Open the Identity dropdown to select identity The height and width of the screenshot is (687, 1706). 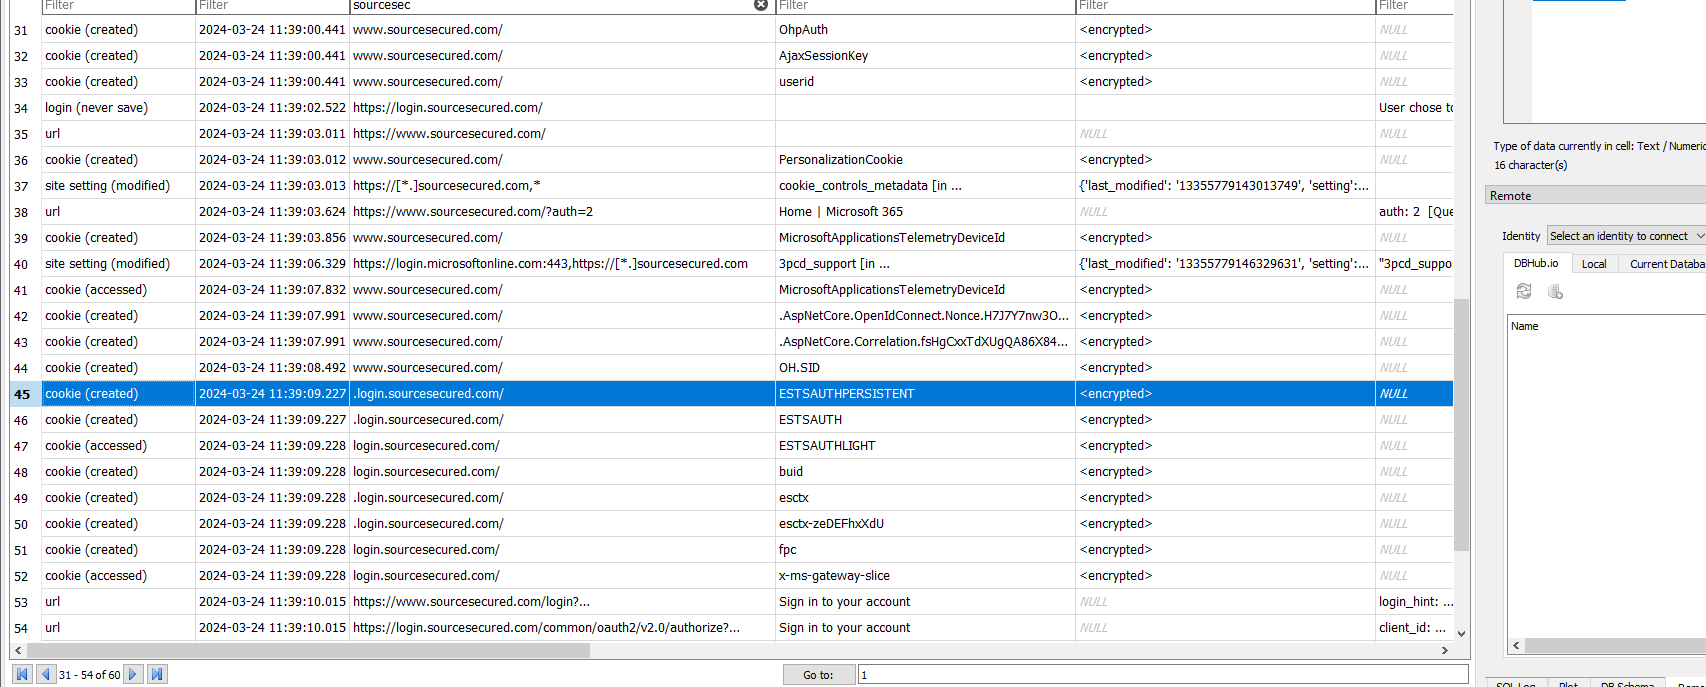(1625, 236)
